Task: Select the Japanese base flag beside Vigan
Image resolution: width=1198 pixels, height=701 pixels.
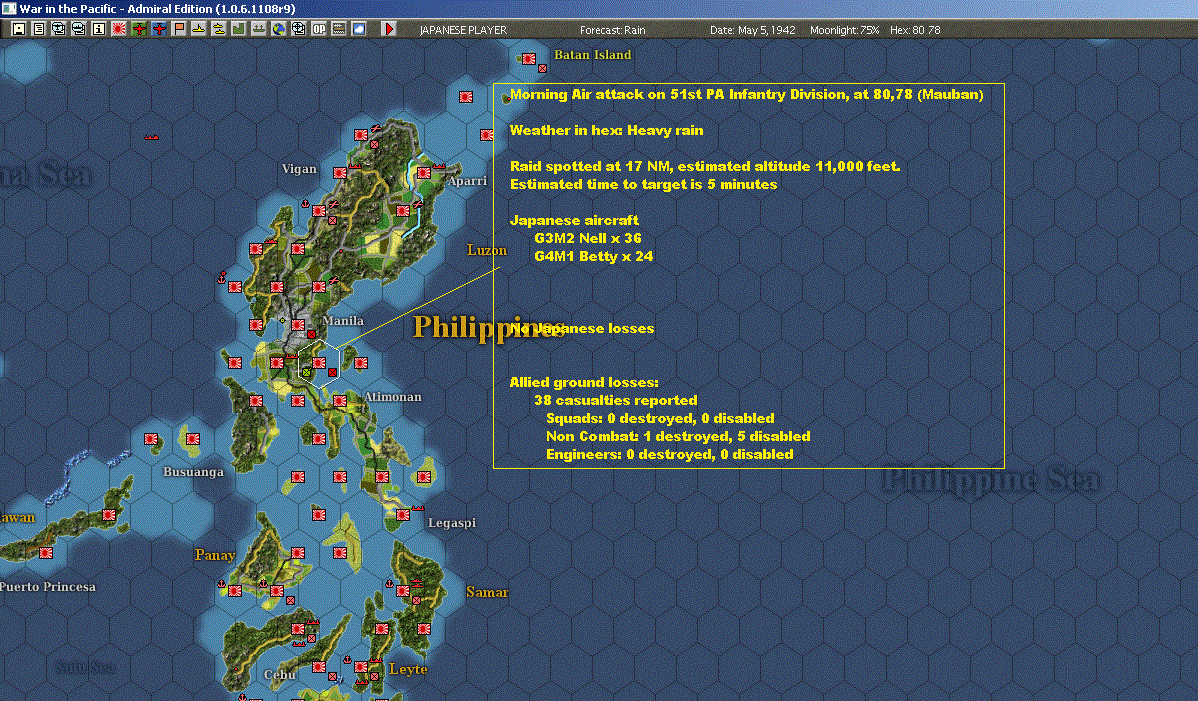Action: click(x=340, y=173)
